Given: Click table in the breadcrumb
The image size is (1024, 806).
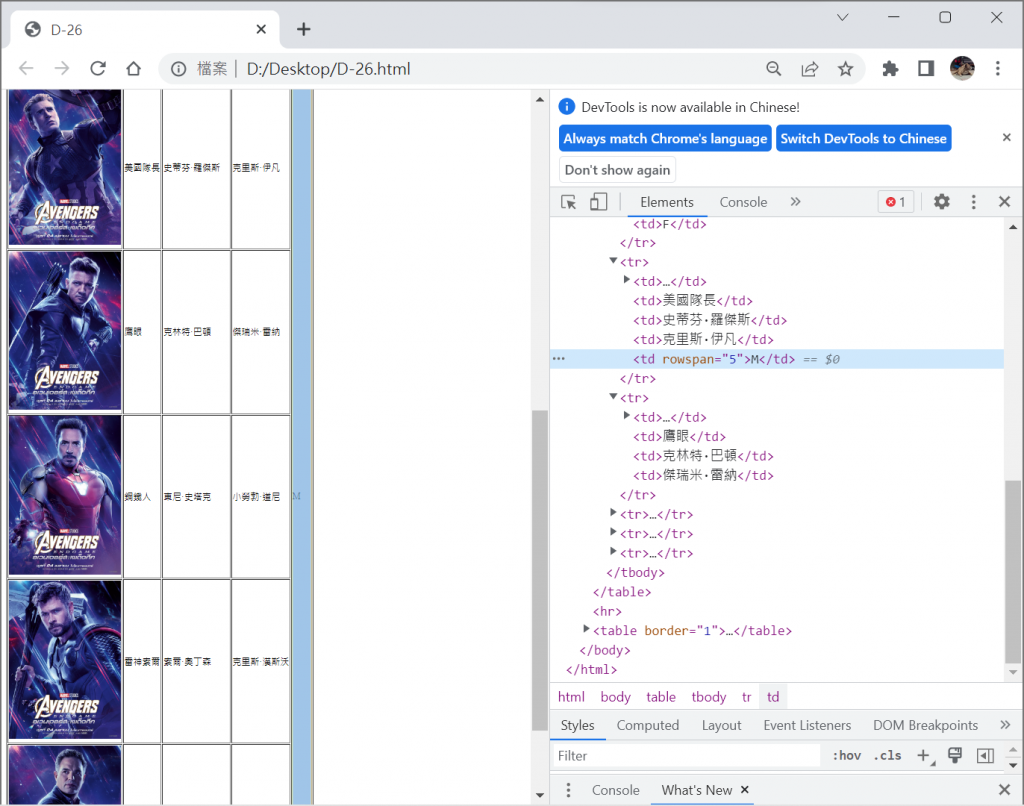Looking at the screenshot, I should (661, 697).
